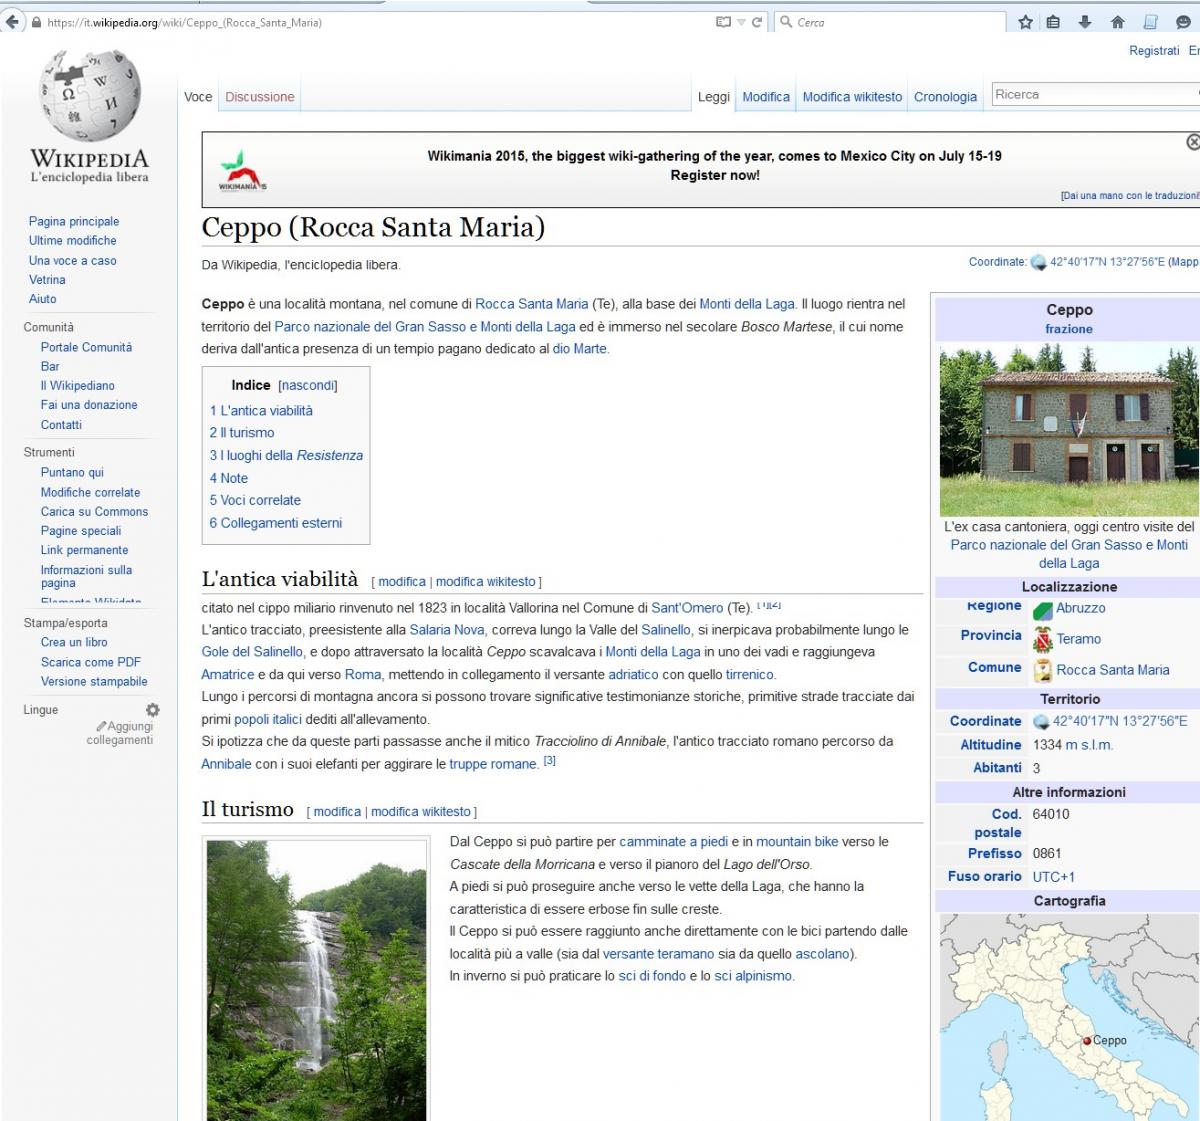Viewport: 1200px width, 1121px height.
Task: Click the search magnifier in Cerca box
Action: click(x=786, y=22)
